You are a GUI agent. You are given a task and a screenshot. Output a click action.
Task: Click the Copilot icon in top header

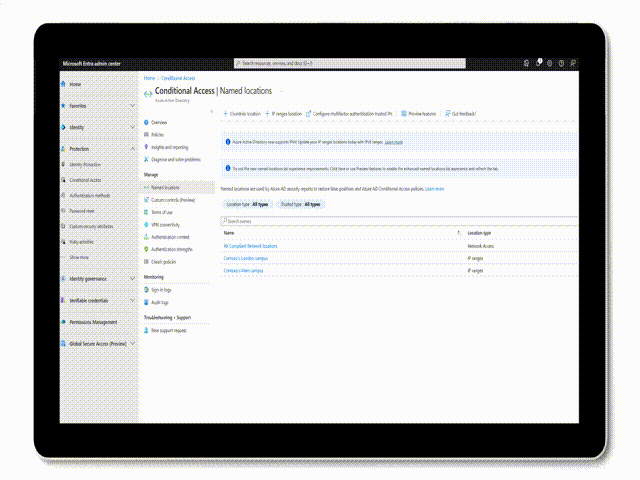point(527,63)
